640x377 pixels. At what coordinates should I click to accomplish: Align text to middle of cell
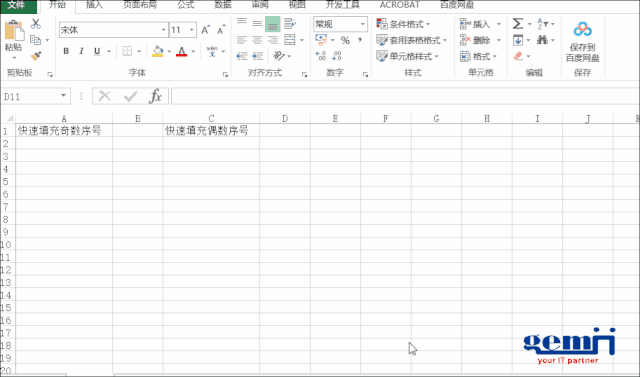click(257, 24)
